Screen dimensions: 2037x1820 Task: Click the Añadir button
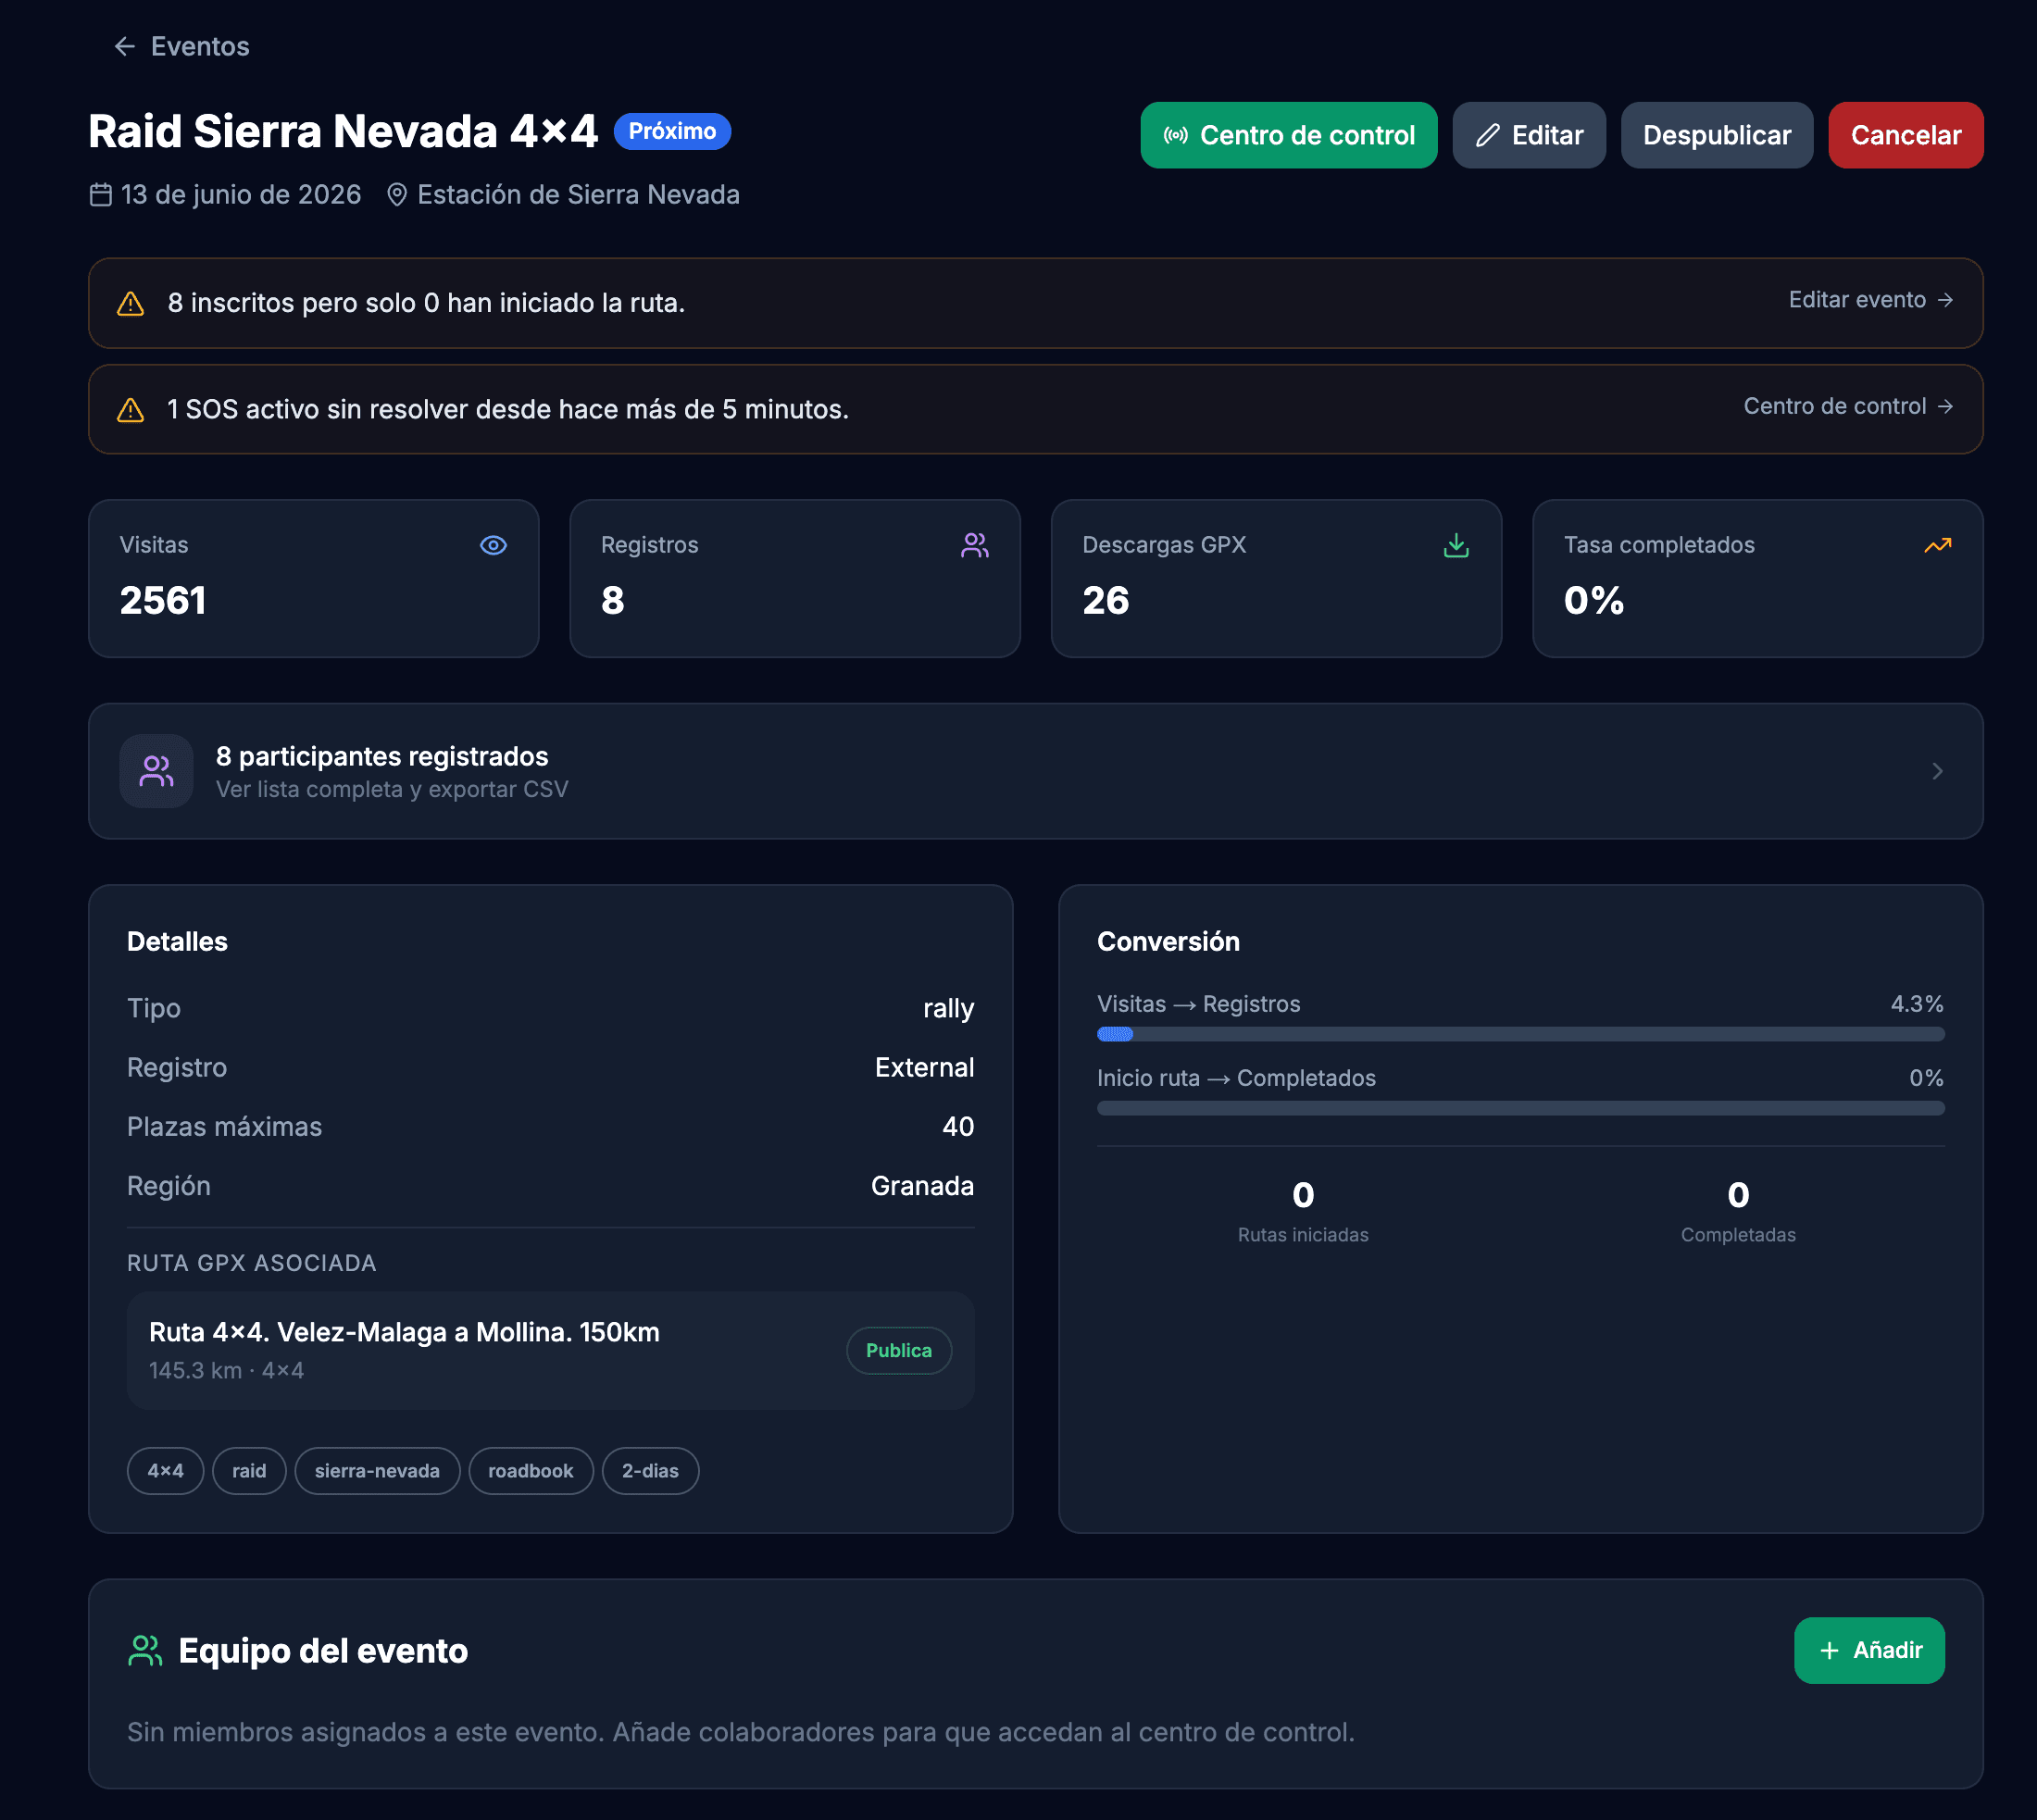tap(1869, 1650)
